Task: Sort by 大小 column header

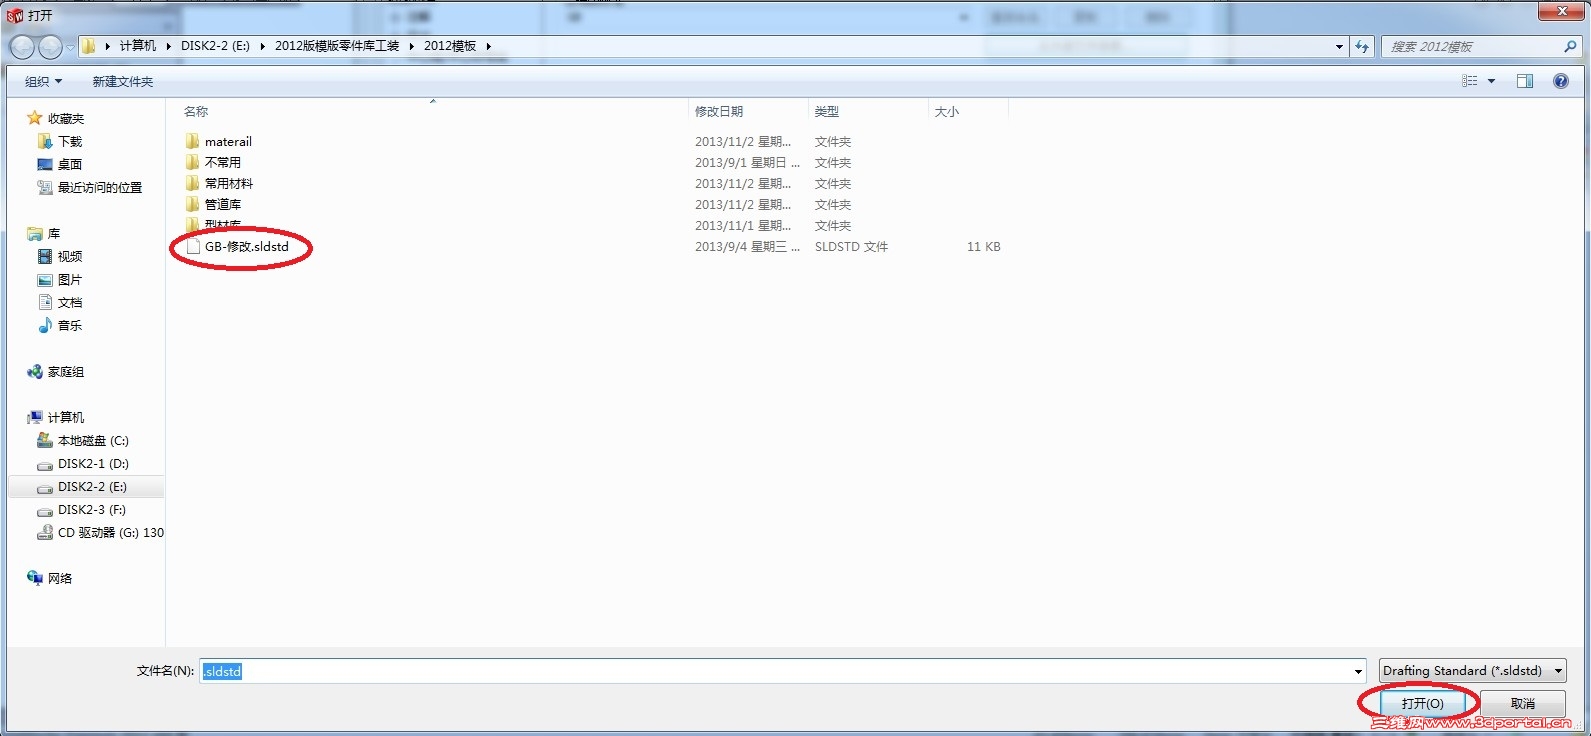Action: click(968, 111)
